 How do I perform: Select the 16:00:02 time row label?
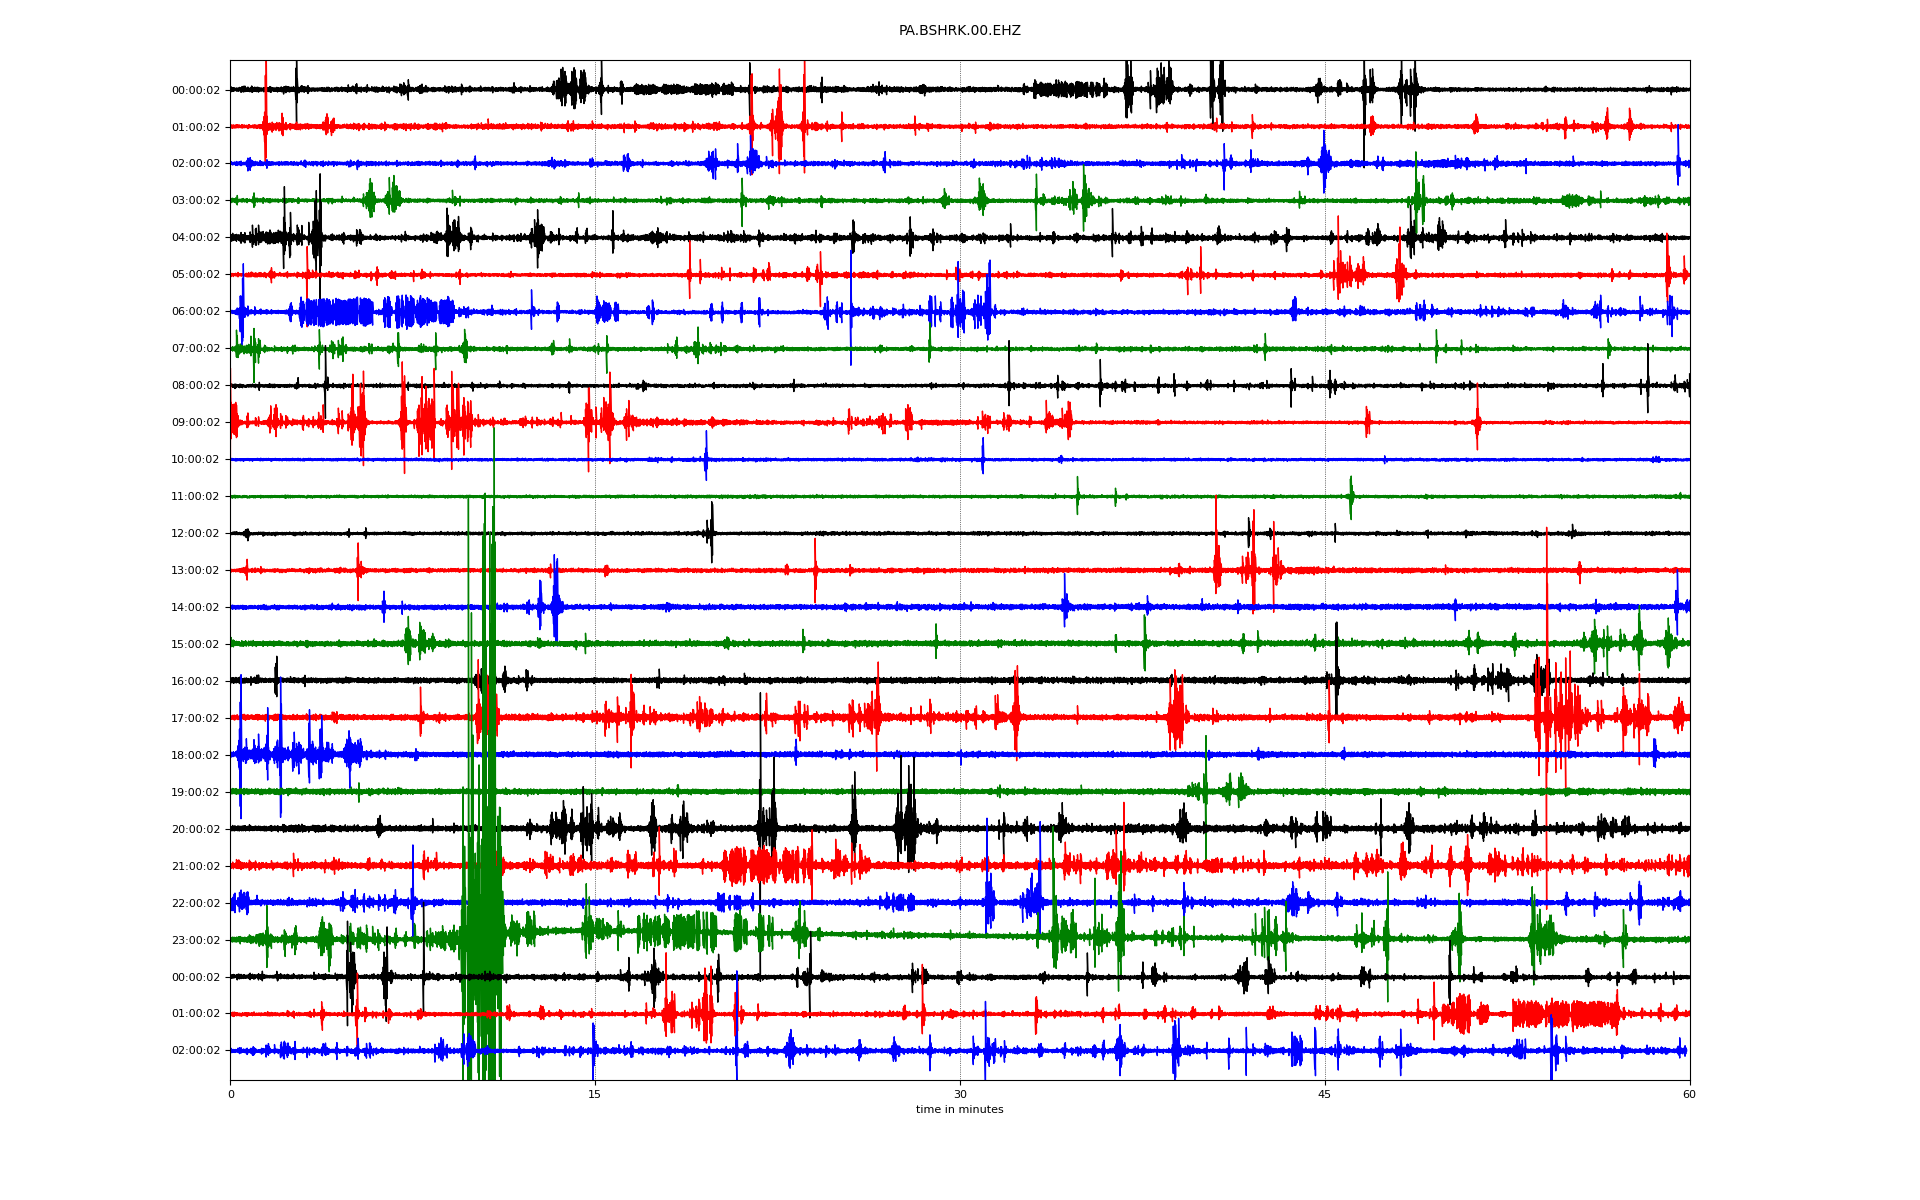pos(196,682)
